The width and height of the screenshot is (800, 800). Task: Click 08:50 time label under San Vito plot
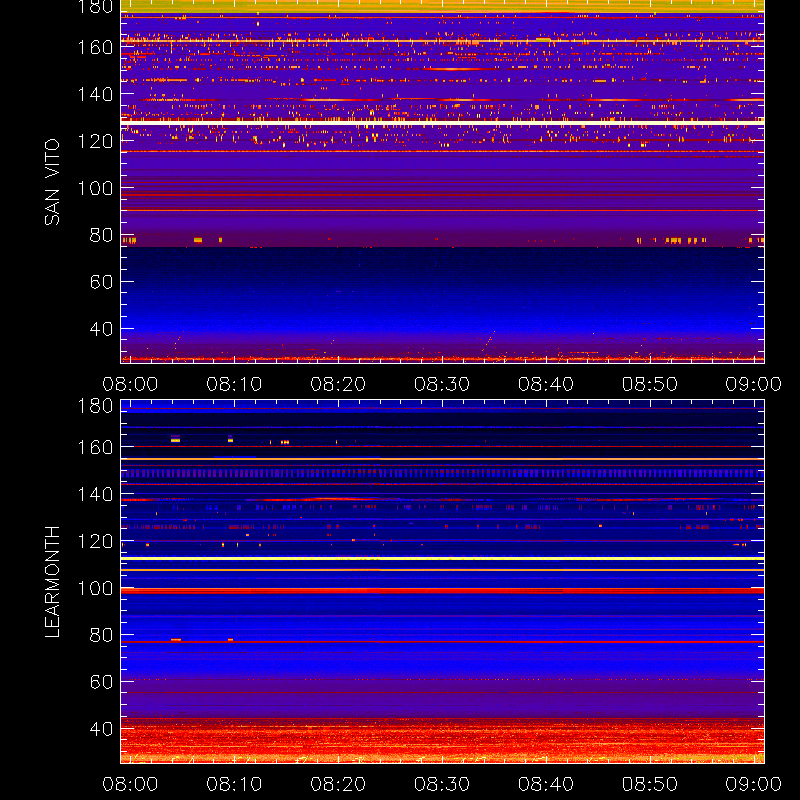click(650, 384)
